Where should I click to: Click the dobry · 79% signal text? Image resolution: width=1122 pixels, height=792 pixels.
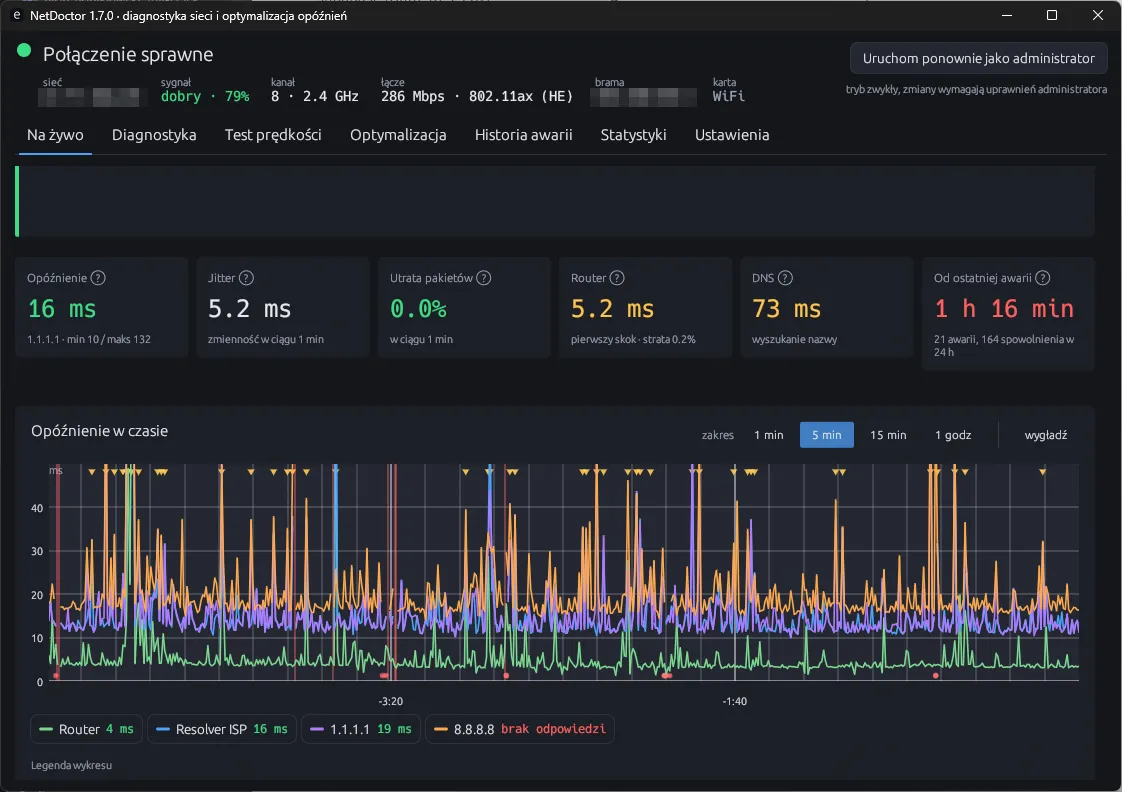tap(205, 96)
